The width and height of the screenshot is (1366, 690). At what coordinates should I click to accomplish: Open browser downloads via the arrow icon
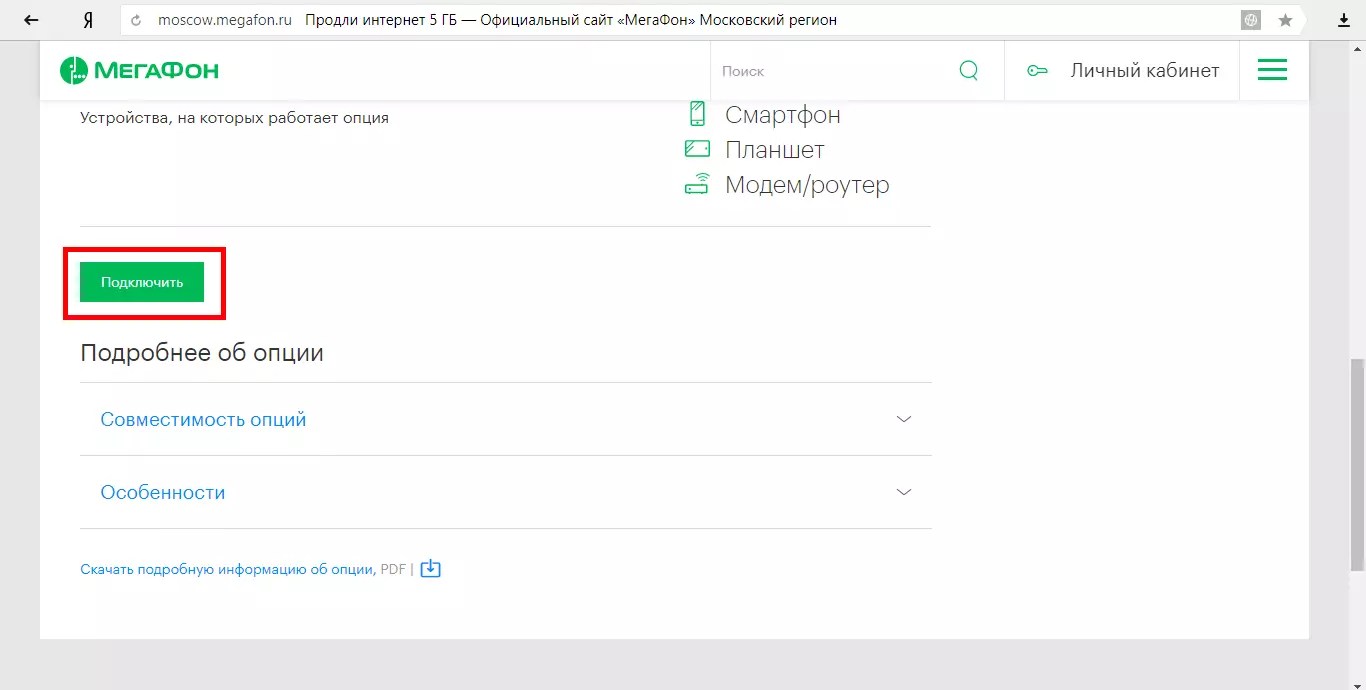[1344, 20]
